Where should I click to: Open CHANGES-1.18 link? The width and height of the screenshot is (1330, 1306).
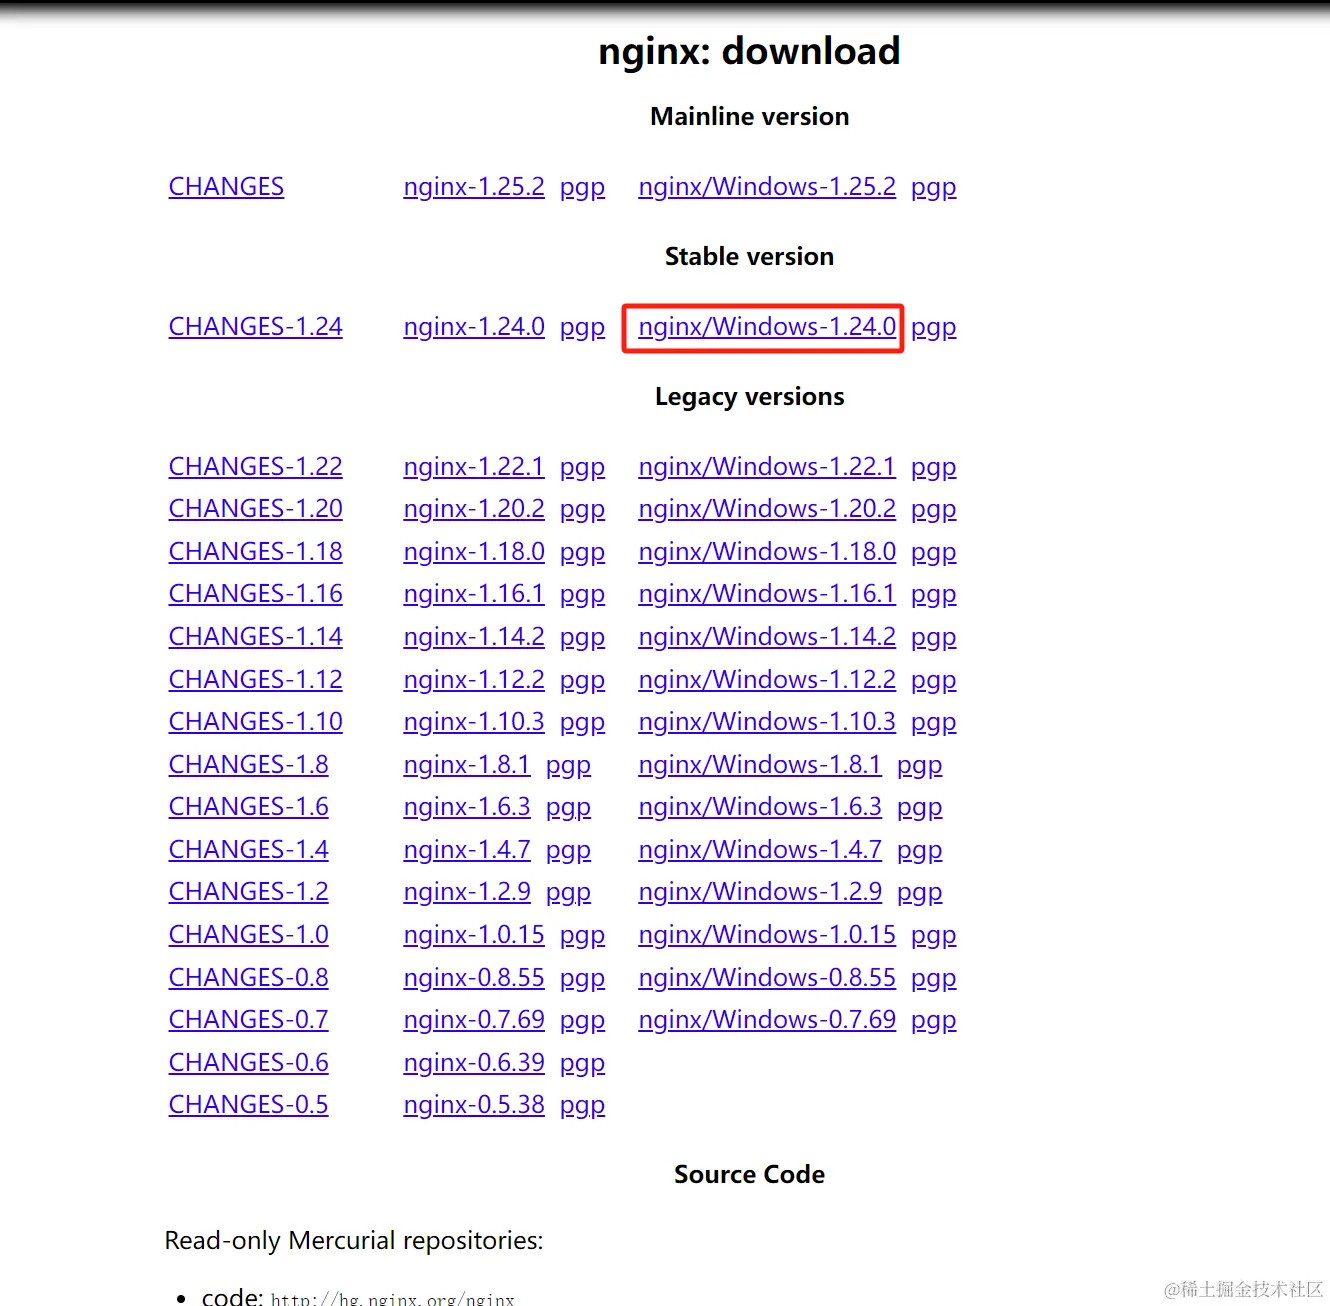pos(255,552)
